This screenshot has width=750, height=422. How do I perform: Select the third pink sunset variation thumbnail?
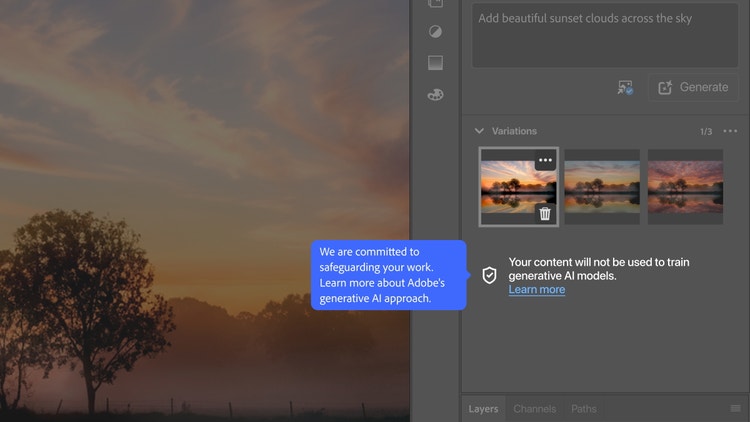[685, 187]
